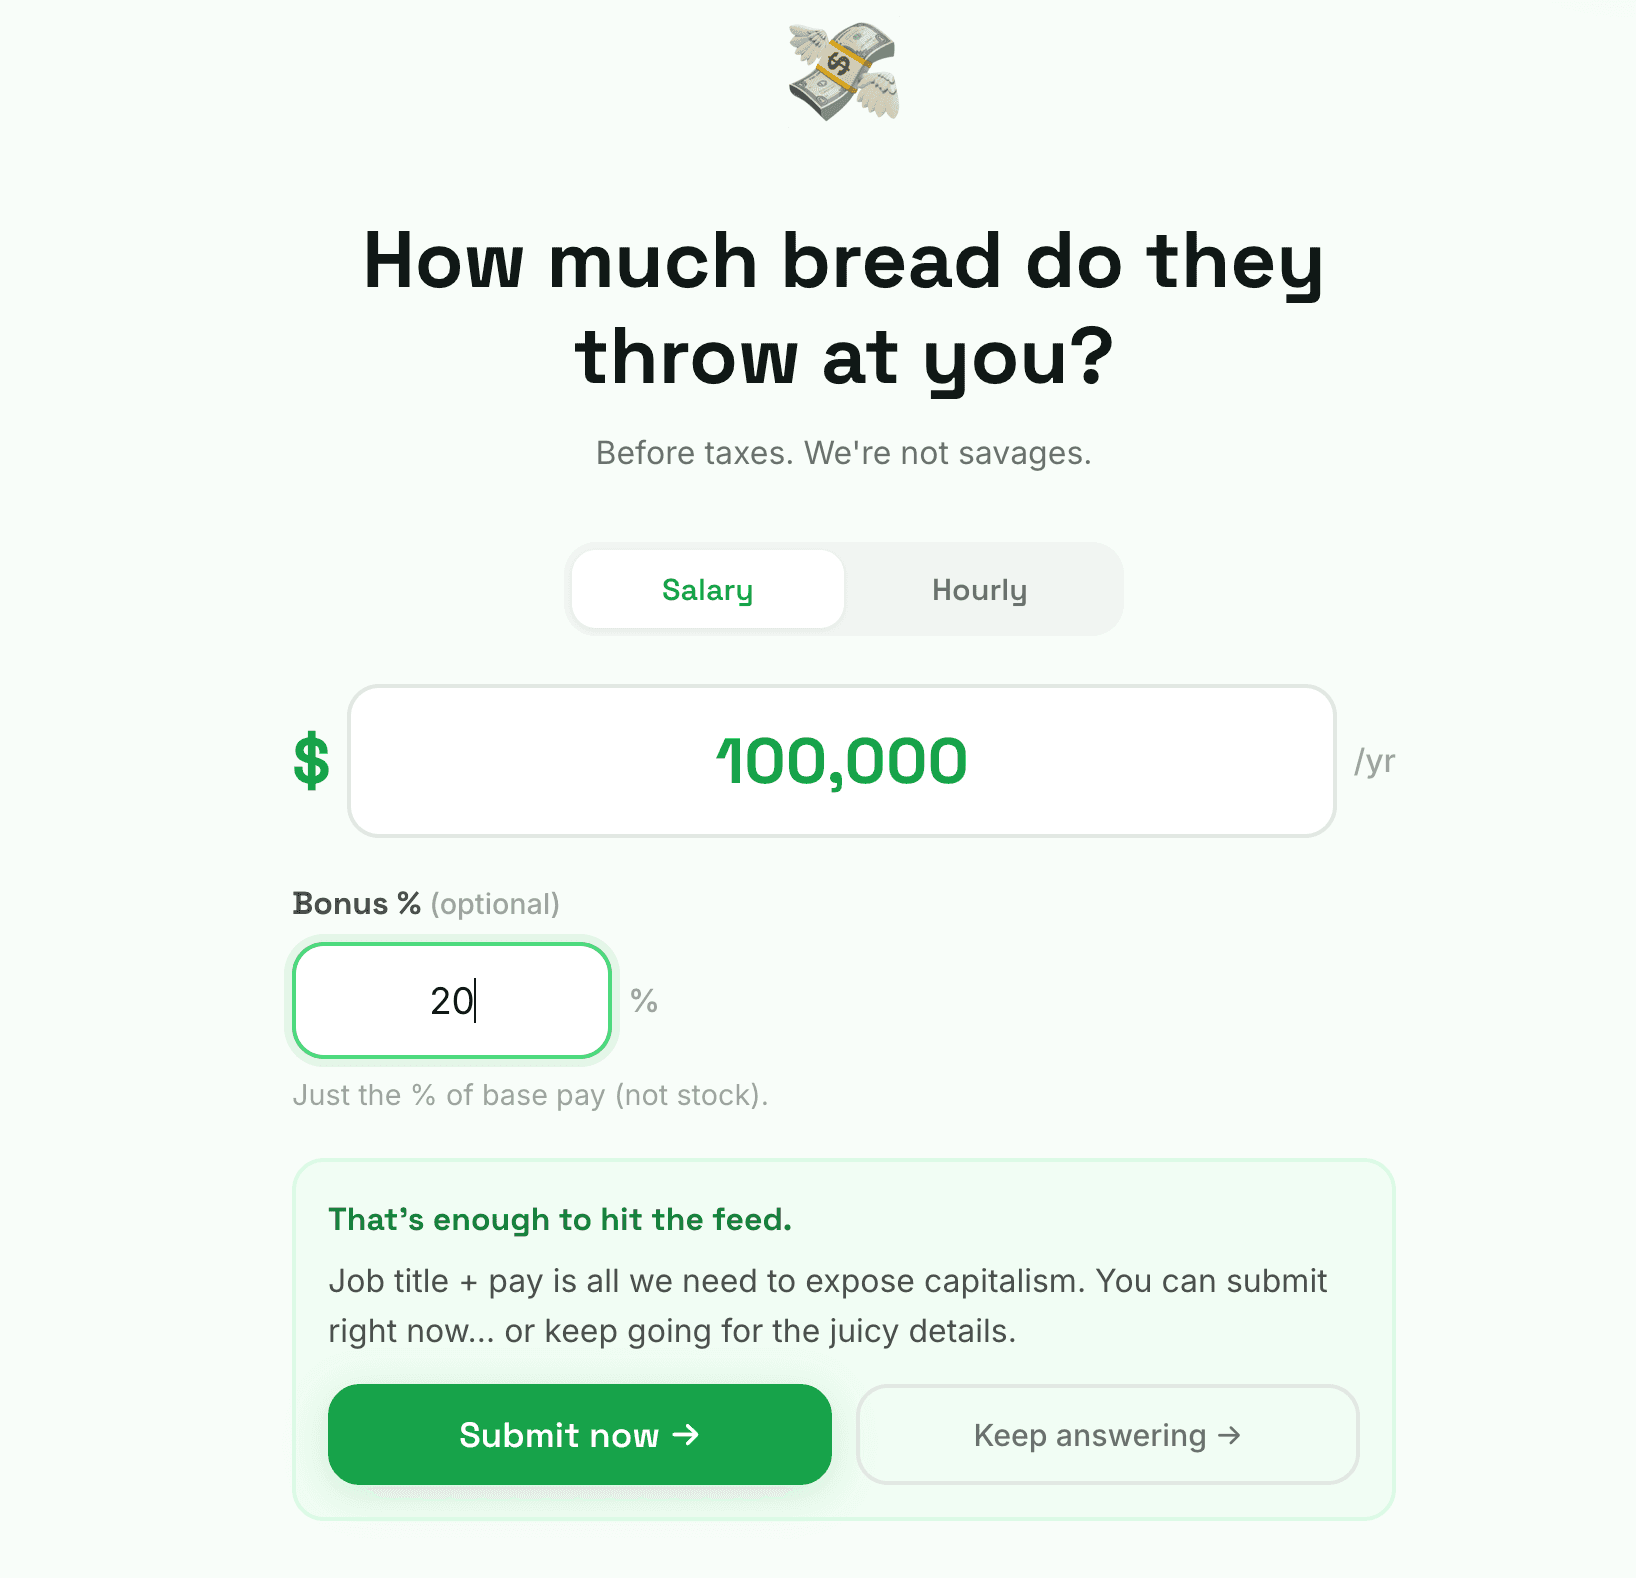Click the "How much bread" heading
Screen dimensions: 1636x1578
(843, 261)
